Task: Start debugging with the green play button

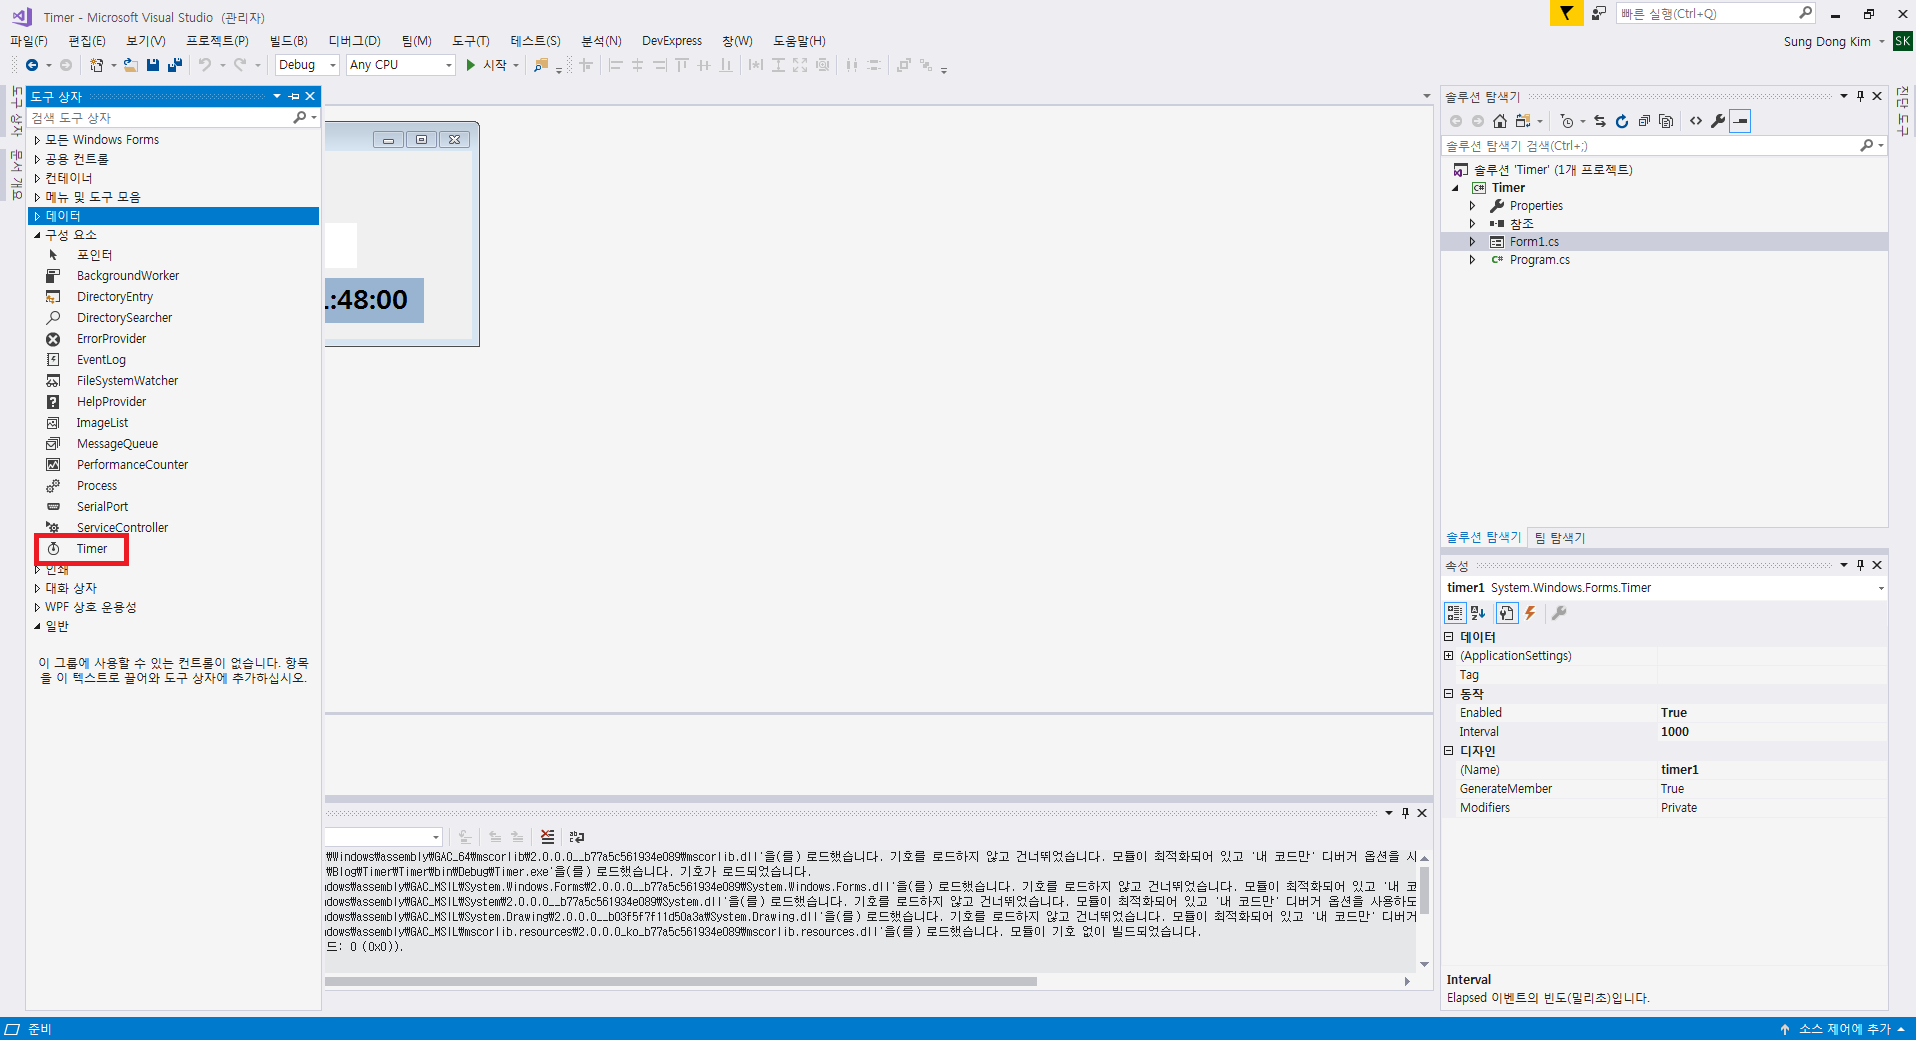Action: (470, 65)
